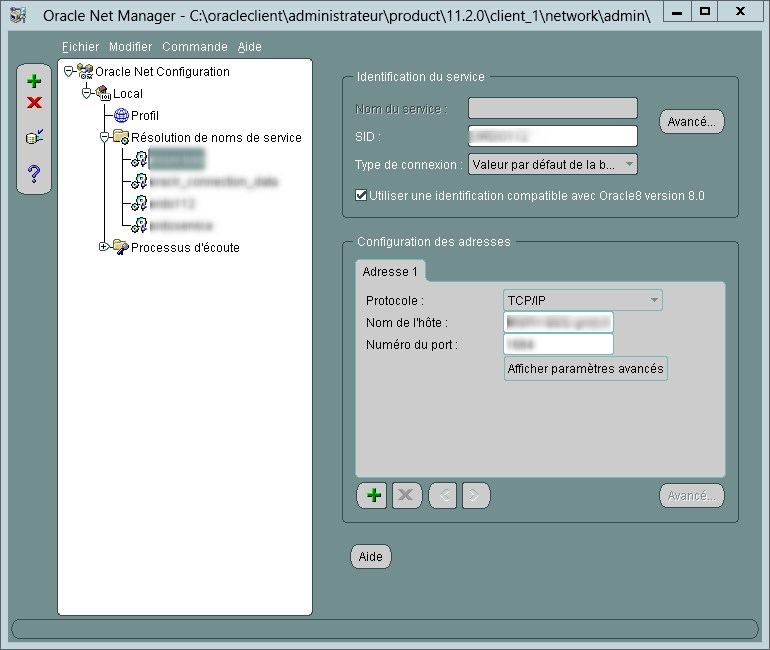The height and width of the screenshot is (650, 770).
Task: Click the red X Delete icon in left toolbar
Action: point(34,103)
